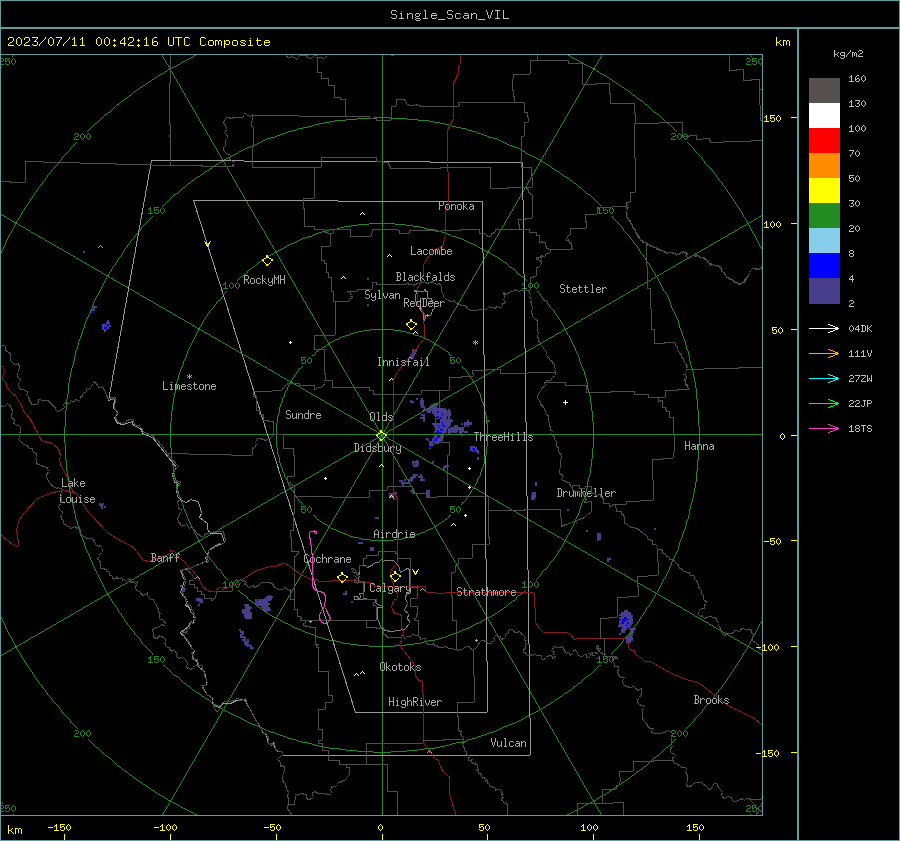Viewport: 900px width, 841px height.
Task: Click the Hanna city label
Action: [x=699, y=446]
